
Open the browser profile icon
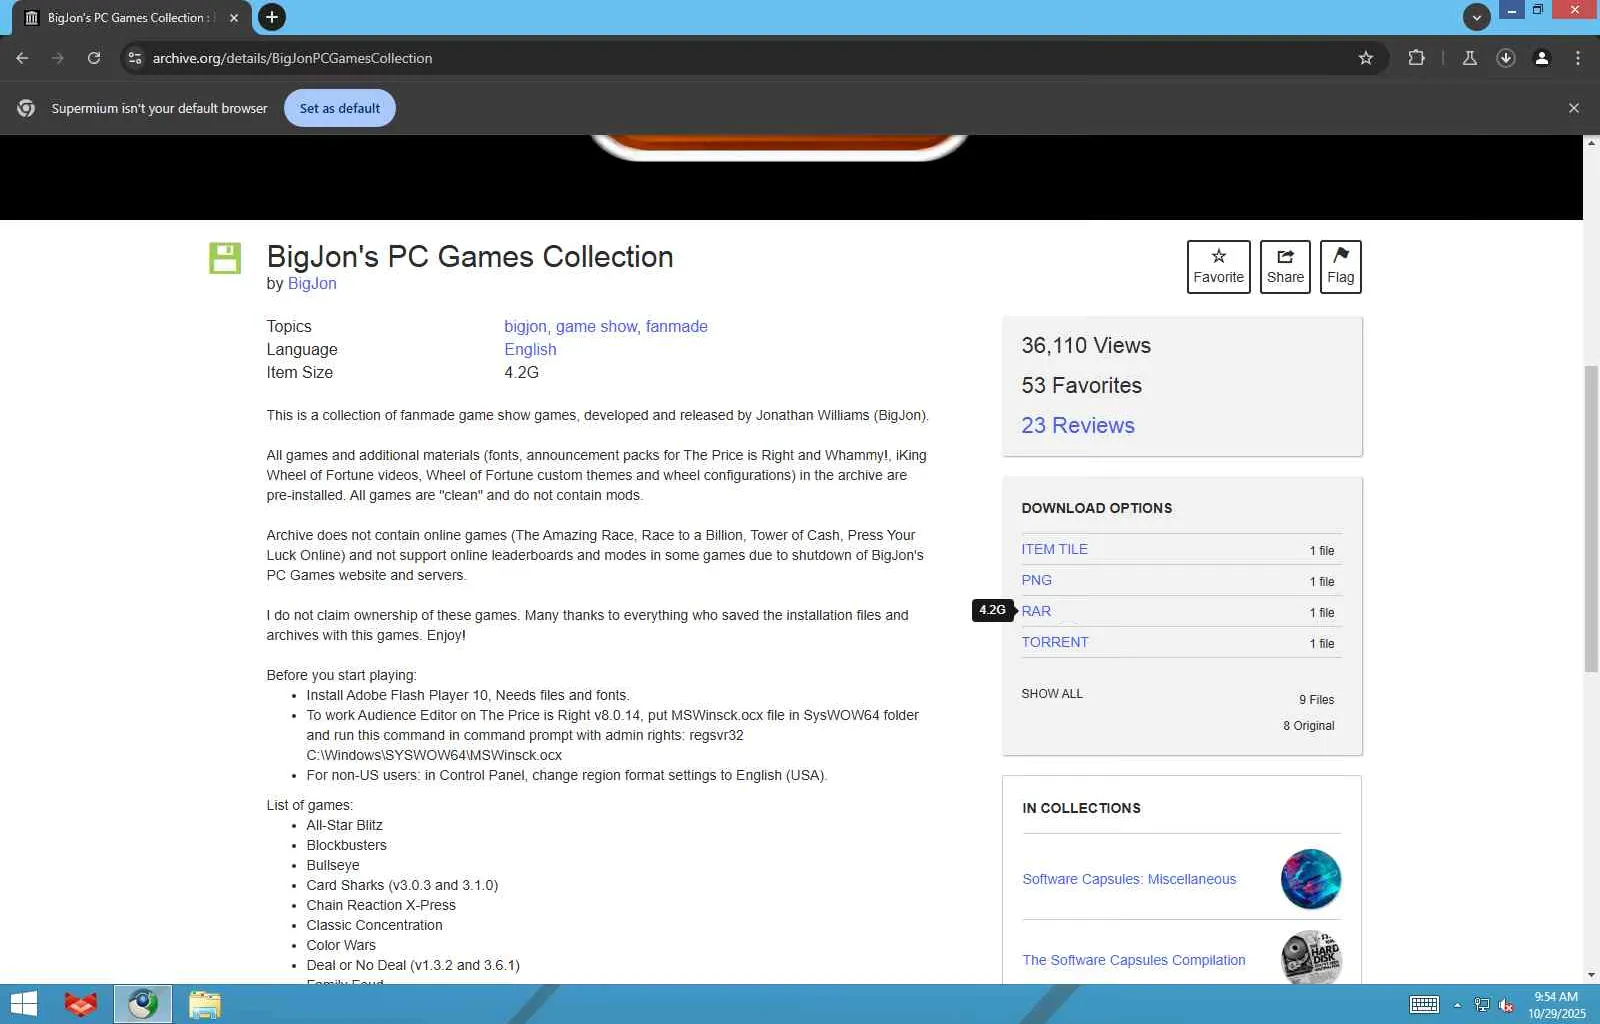[x=1542, y=58]
